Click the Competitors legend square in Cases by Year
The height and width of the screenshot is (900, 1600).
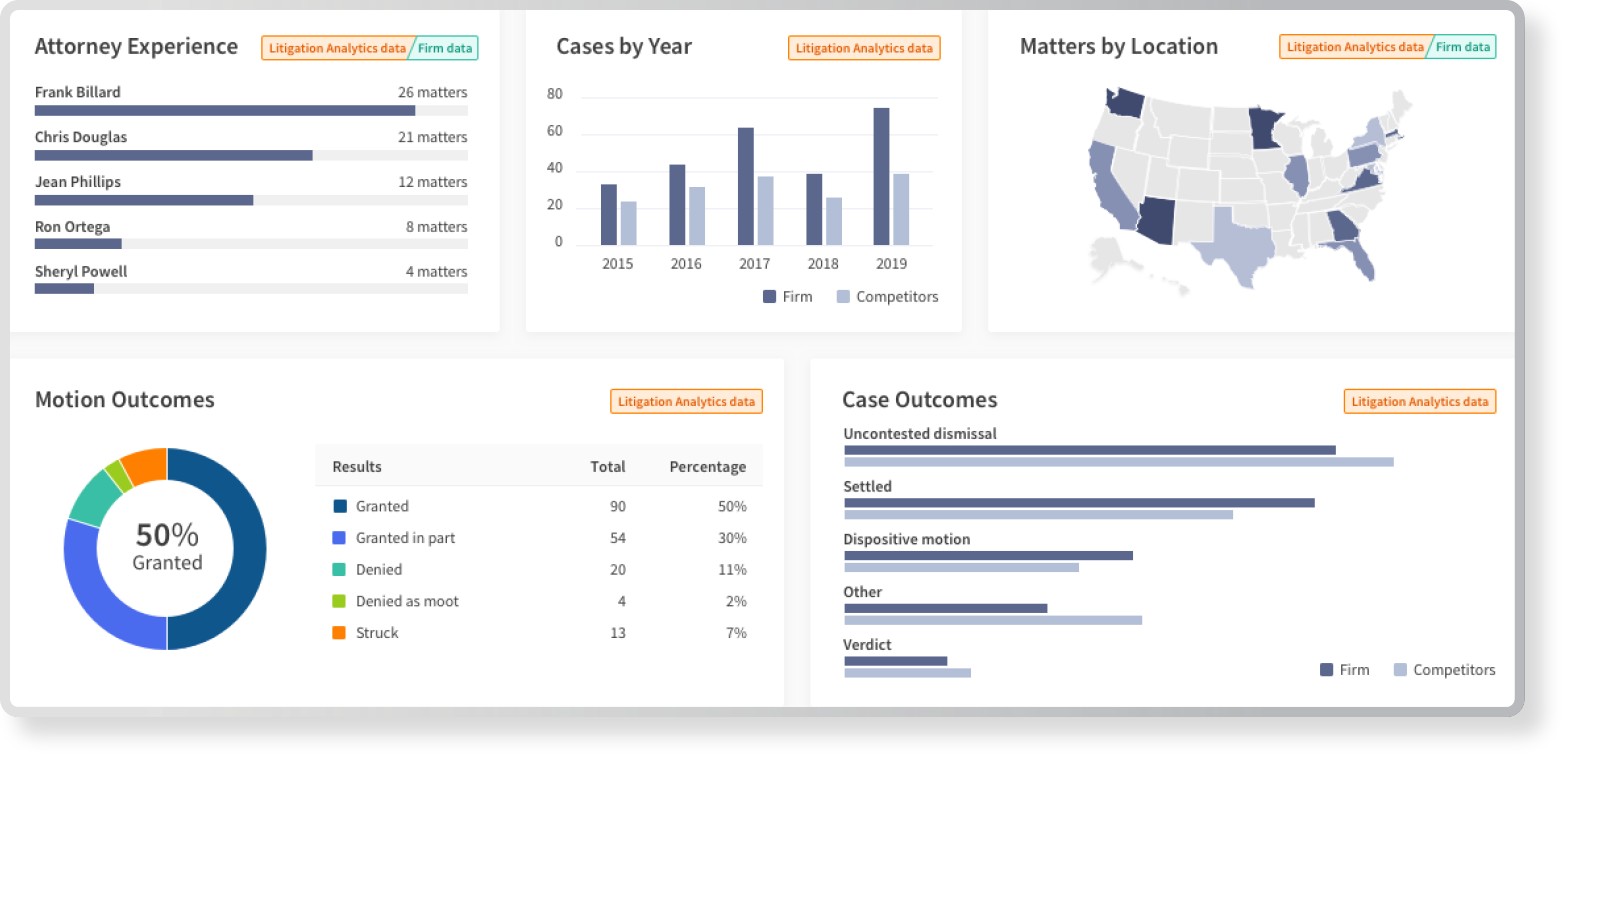pyautogui.click(x=843, y=297)
